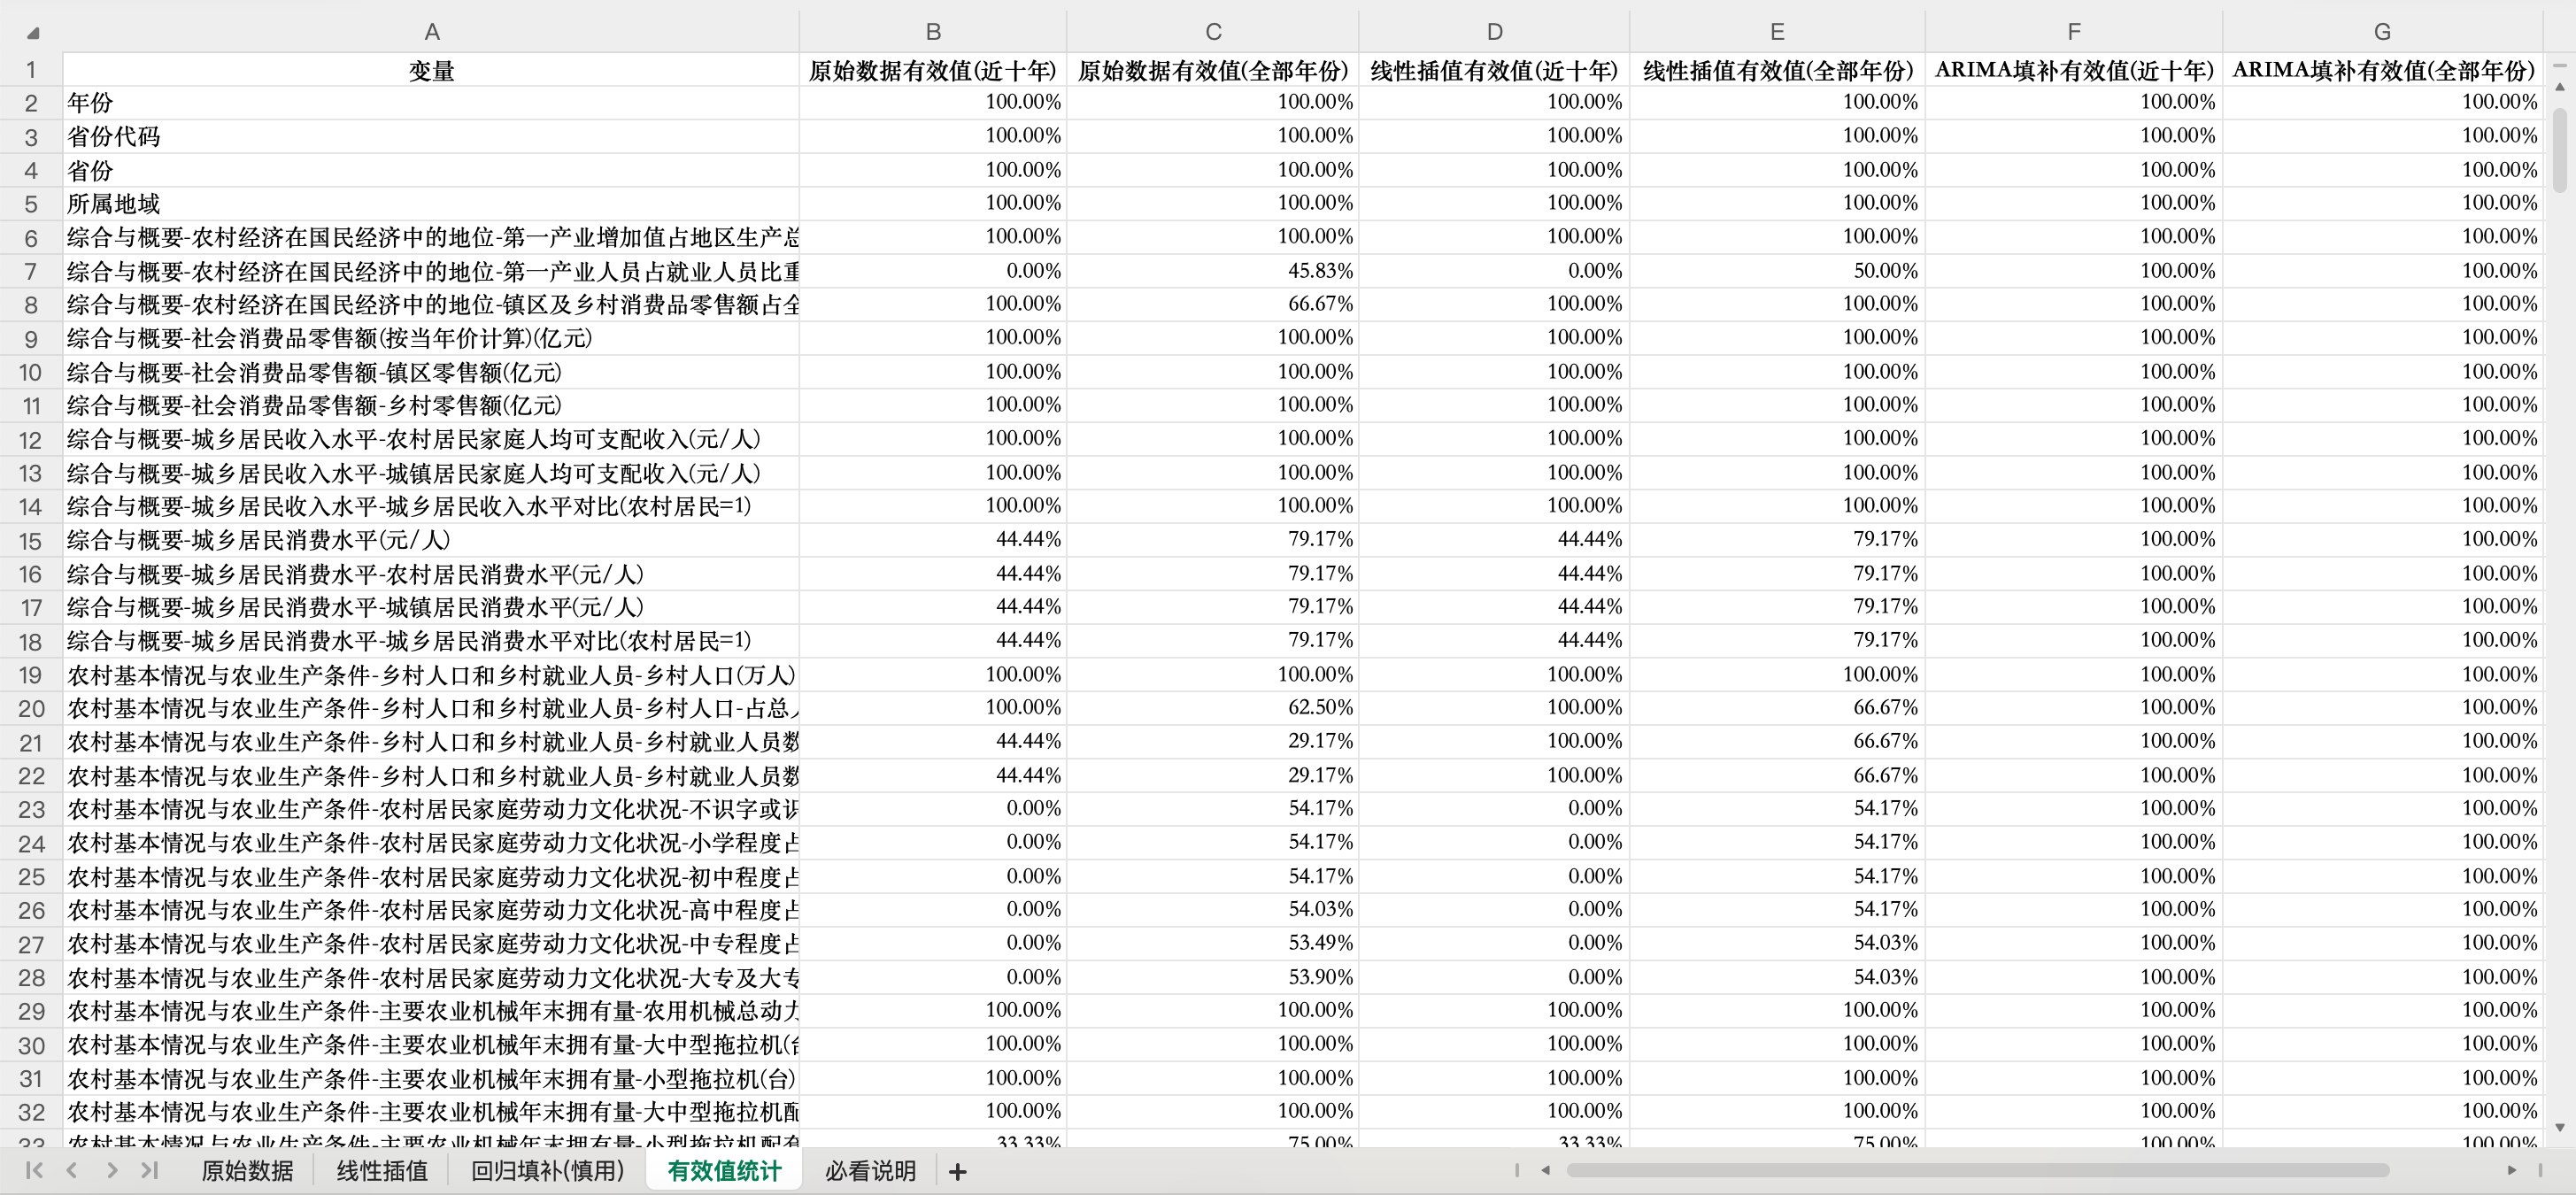2576x1195 pixels.
Task: Click 综合与概要-城乡居民消费水平(元/人) cell
Action: [x=432, y=540]
